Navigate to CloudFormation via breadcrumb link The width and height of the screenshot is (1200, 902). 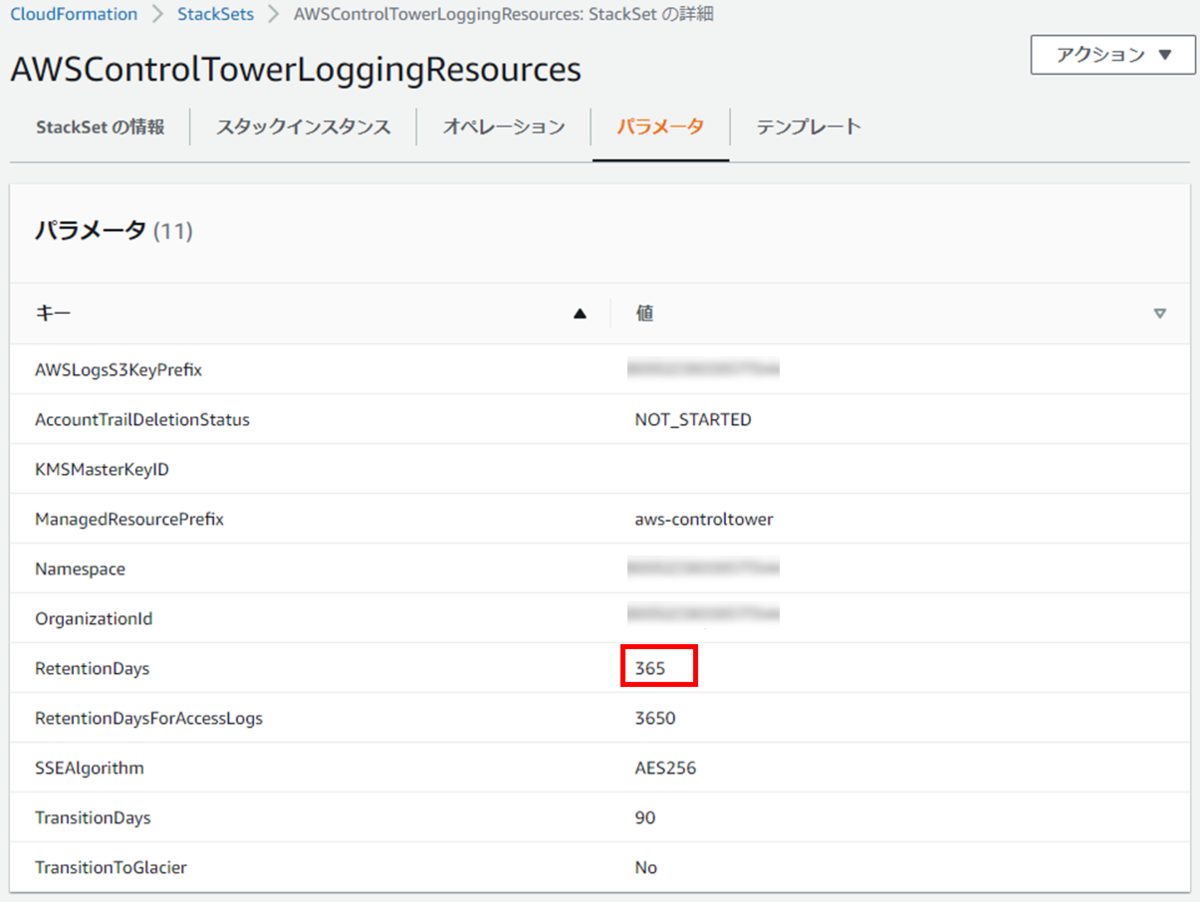73,14
